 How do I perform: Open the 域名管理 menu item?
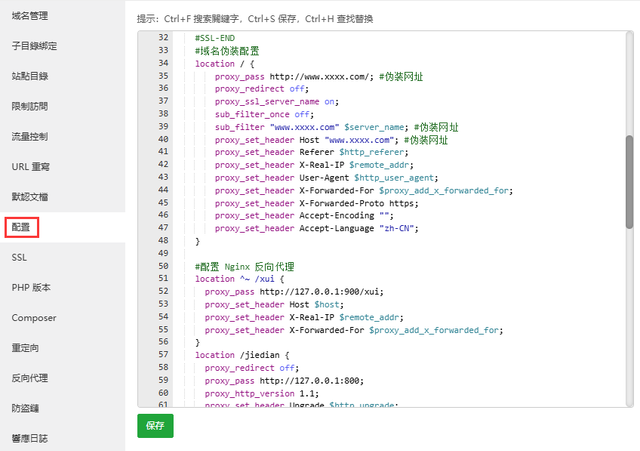pos(30,16)
